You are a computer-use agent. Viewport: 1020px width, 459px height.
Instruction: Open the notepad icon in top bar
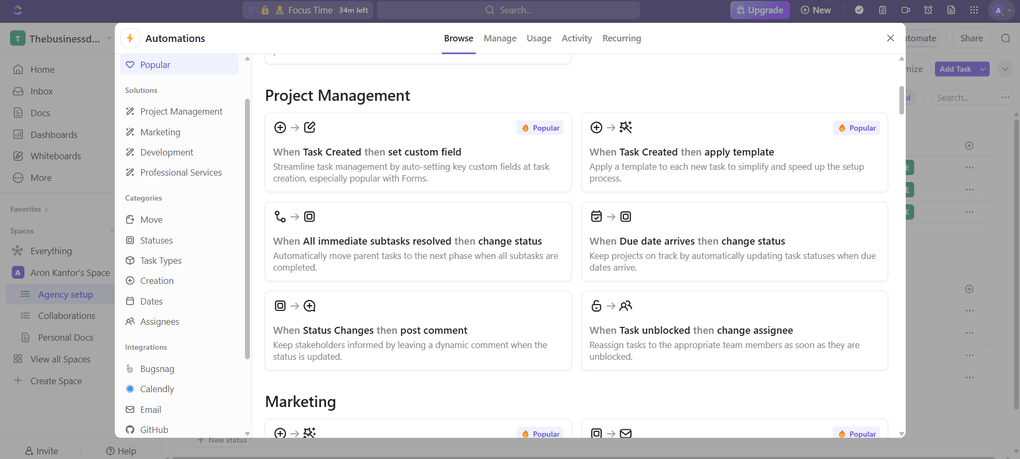coord(882,10)
